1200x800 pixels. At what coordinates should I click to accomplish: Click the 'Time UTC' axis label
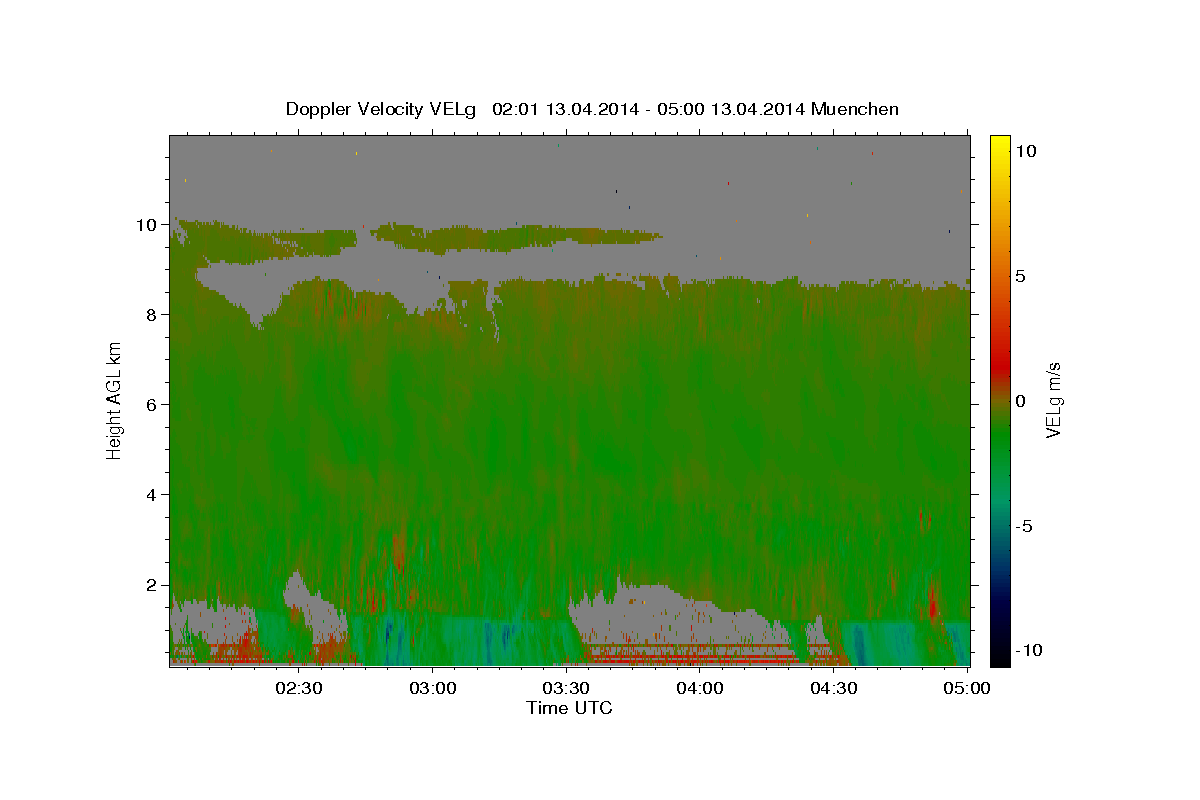(x=569, y=708)
